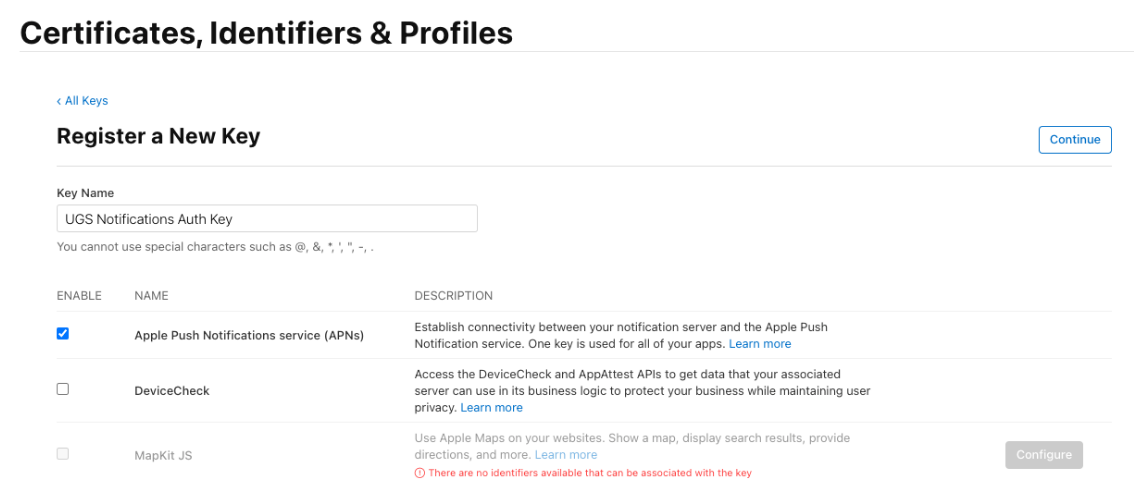This screenshot has width=1134, height=491.
Task: Select the DESCRIPTION column header
Action: pos(453,296)
